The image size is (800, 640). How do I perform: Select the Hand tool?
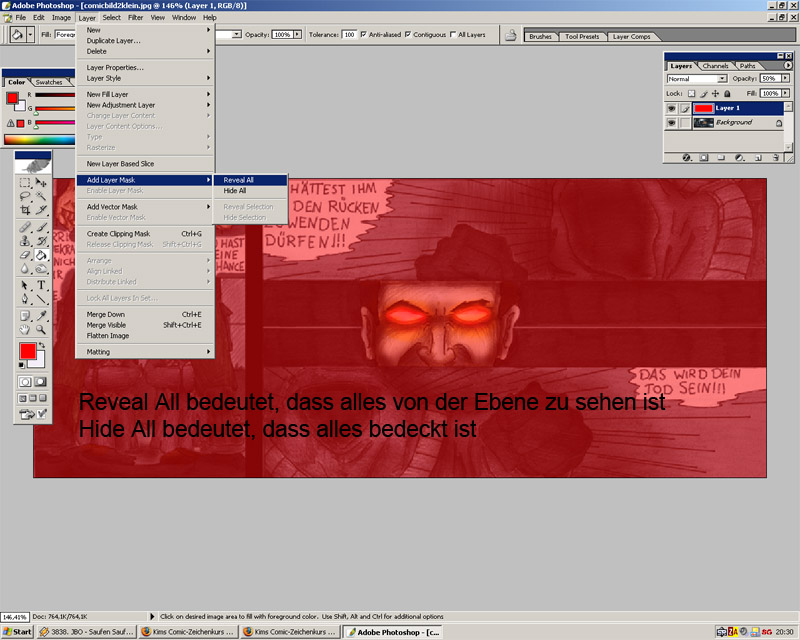click(x=25, y=328)
